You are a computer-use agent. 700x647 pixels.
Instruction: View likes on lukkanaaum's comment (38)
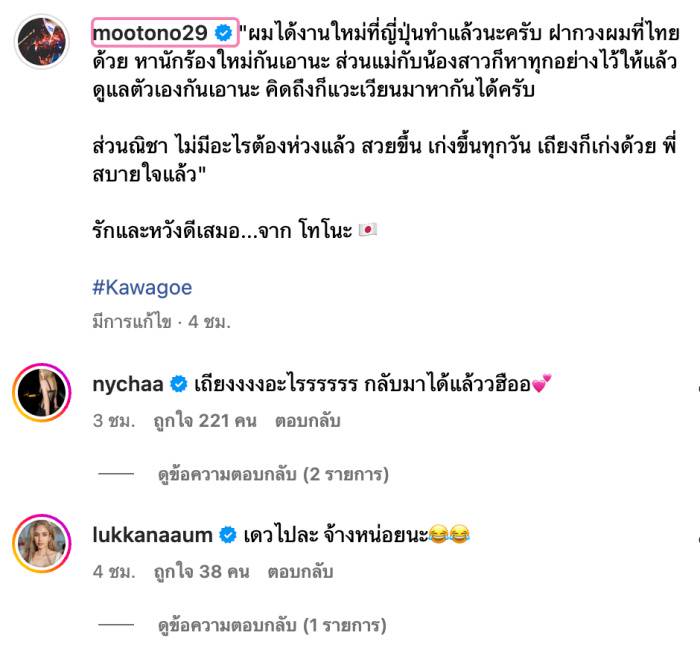pos(201,572)
